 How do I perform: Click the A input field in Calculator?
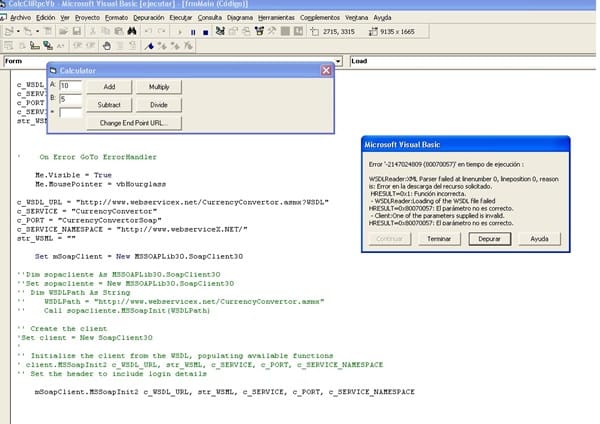[69, 87]
